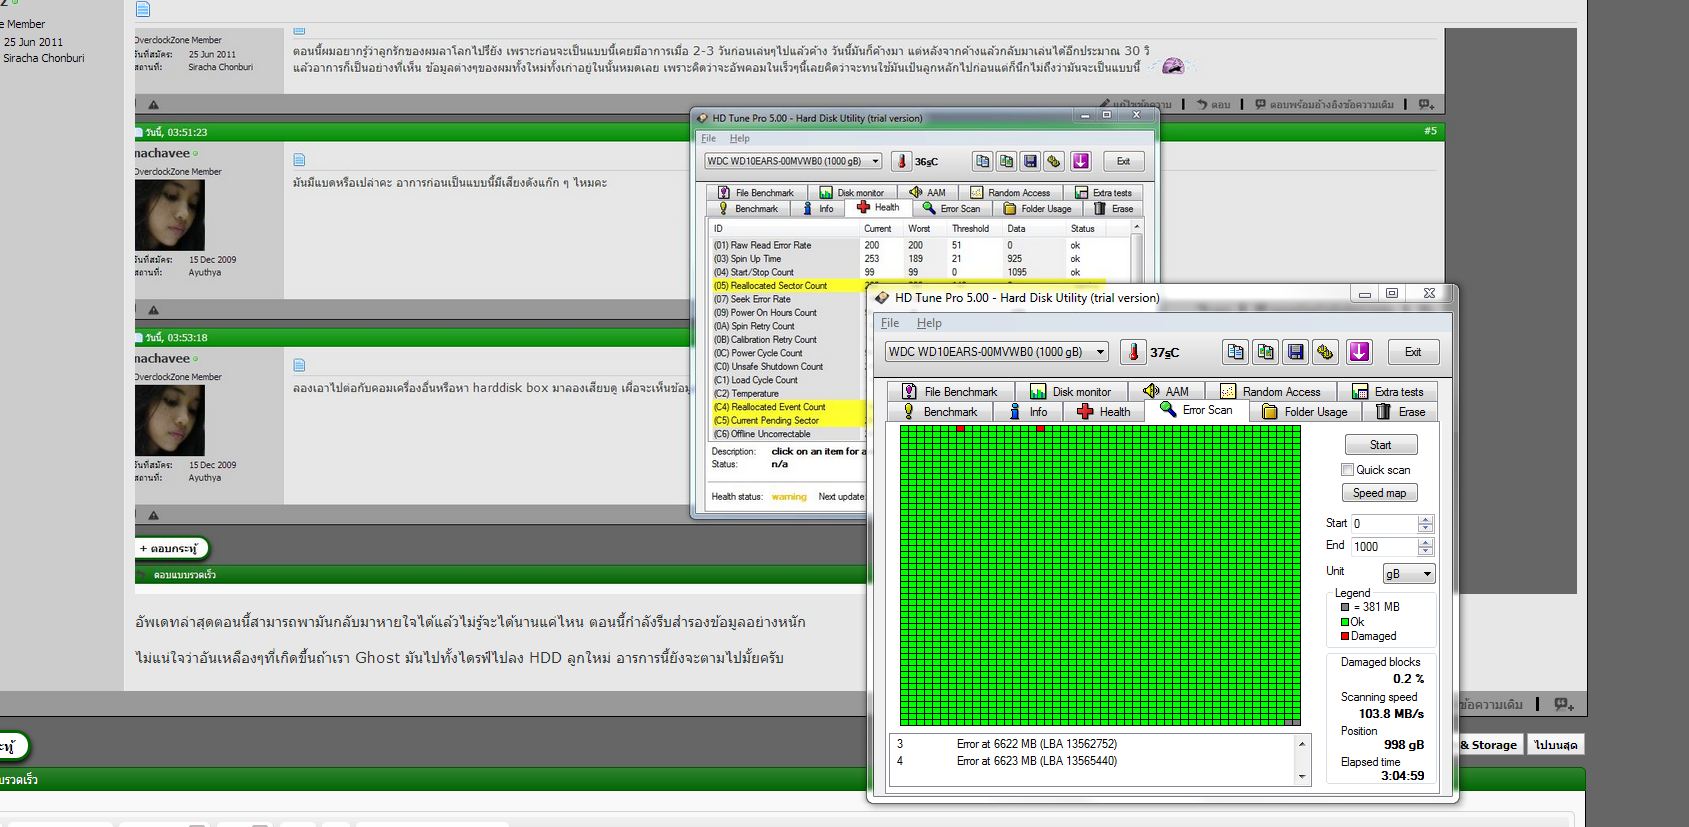This screenshot has height=827, width=1689.
Task: Open Folder Usage tab in back HD Tune window
Action: click(1037, 208)
